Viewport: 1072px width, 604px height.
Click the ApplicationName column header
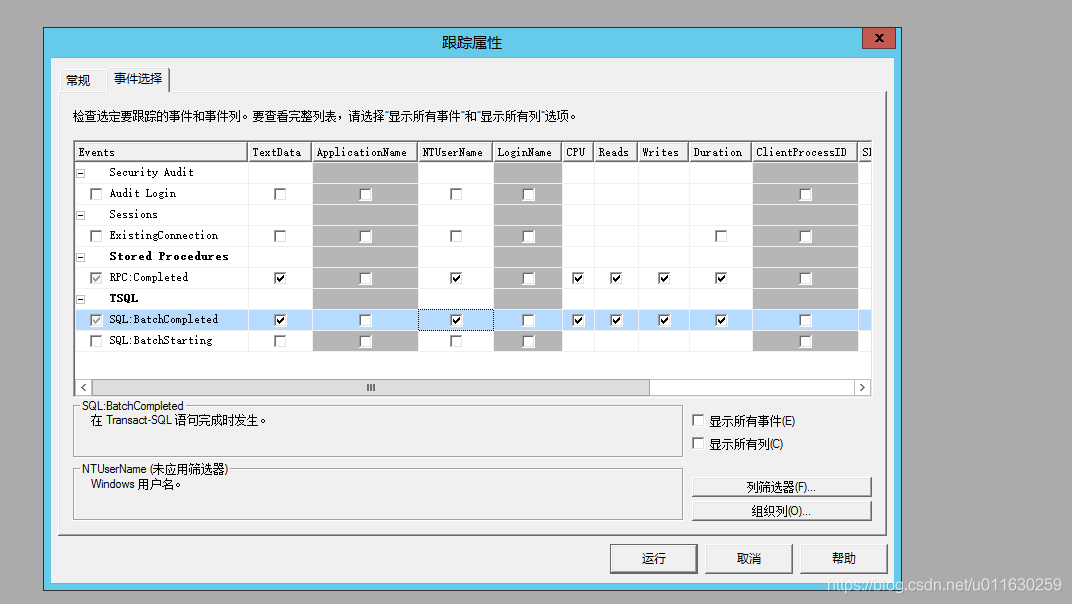tap(365, 153)
